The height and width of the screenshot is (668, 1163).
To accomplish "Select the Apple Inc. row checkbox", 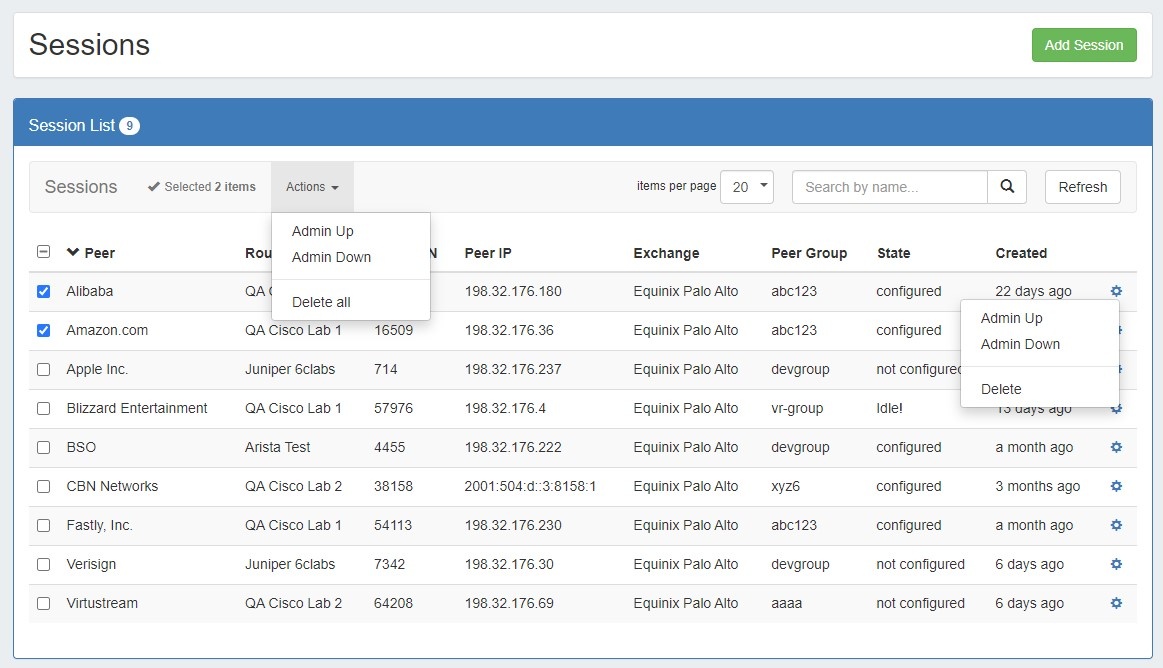I will point(43,369).
